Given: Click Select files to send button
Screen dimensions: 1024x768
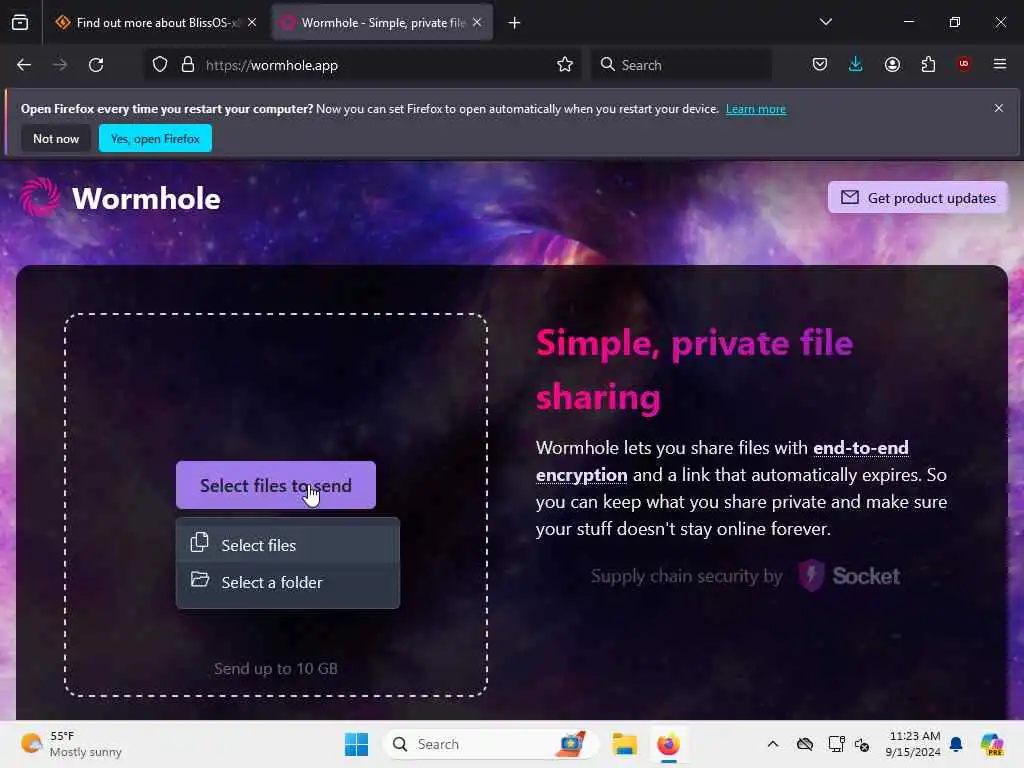Looking at the screenshot, I should click(x=276, y=485).
